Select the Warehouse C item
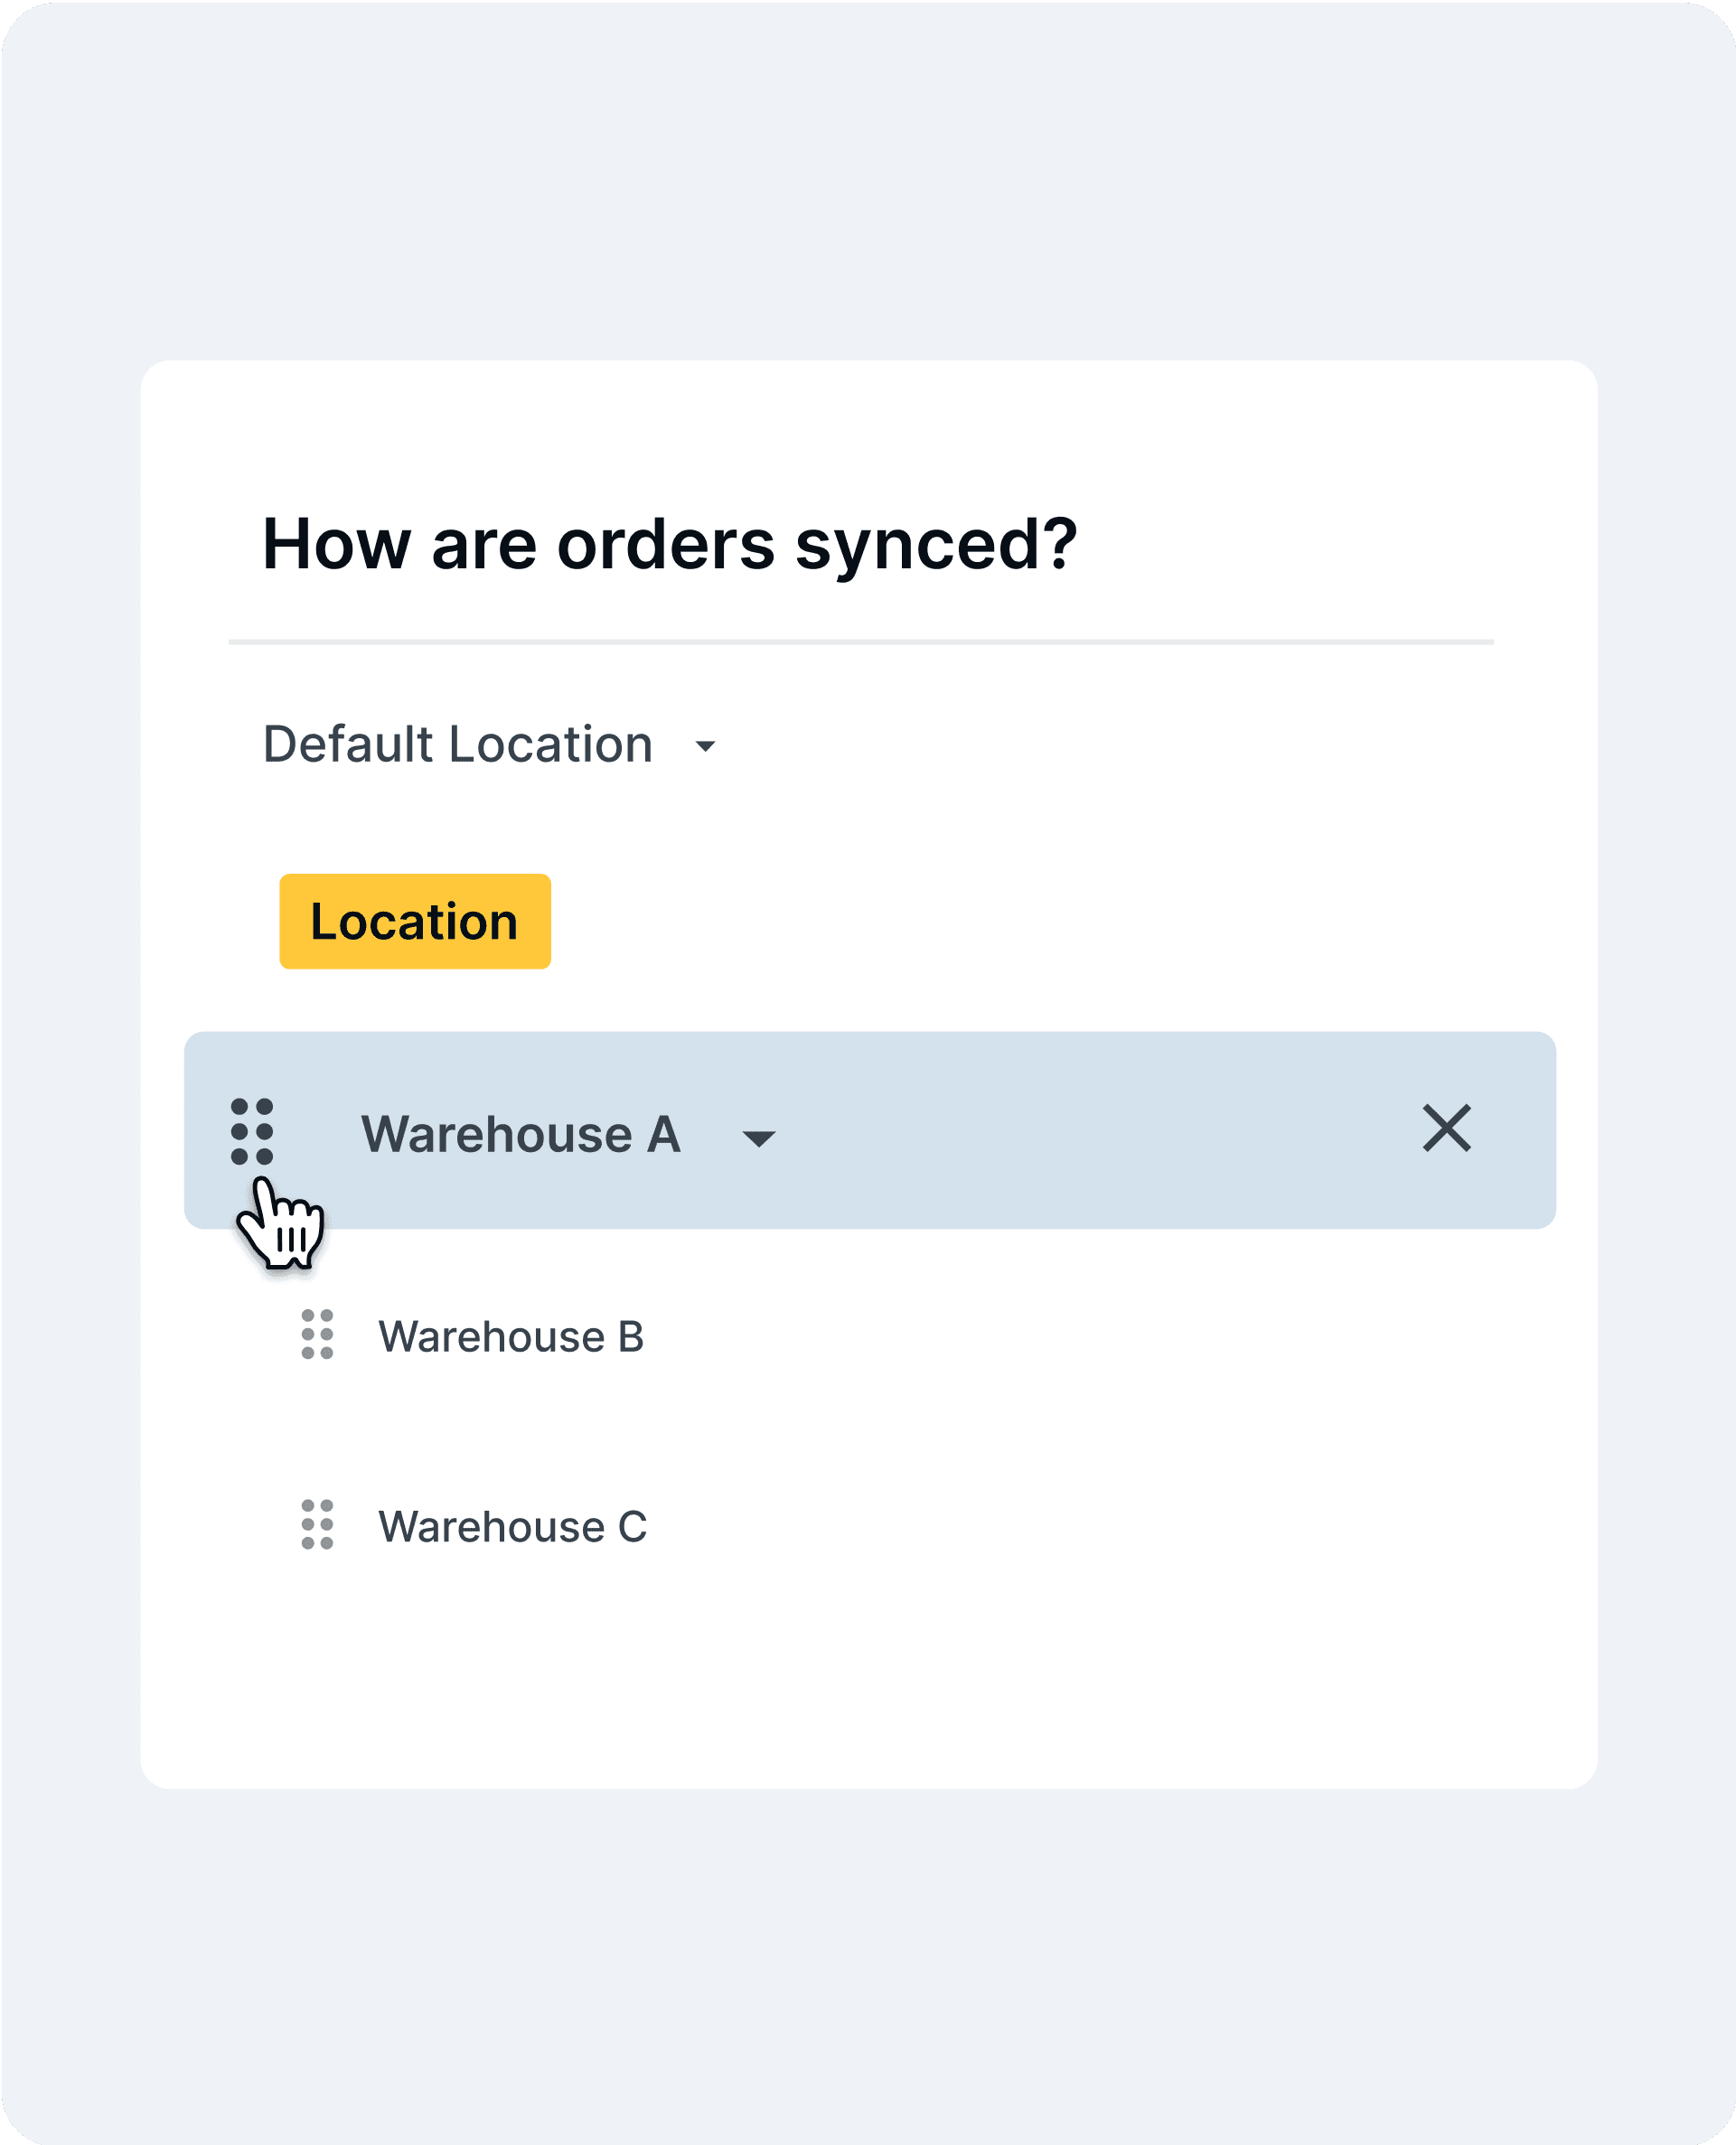 (512, 1526)
